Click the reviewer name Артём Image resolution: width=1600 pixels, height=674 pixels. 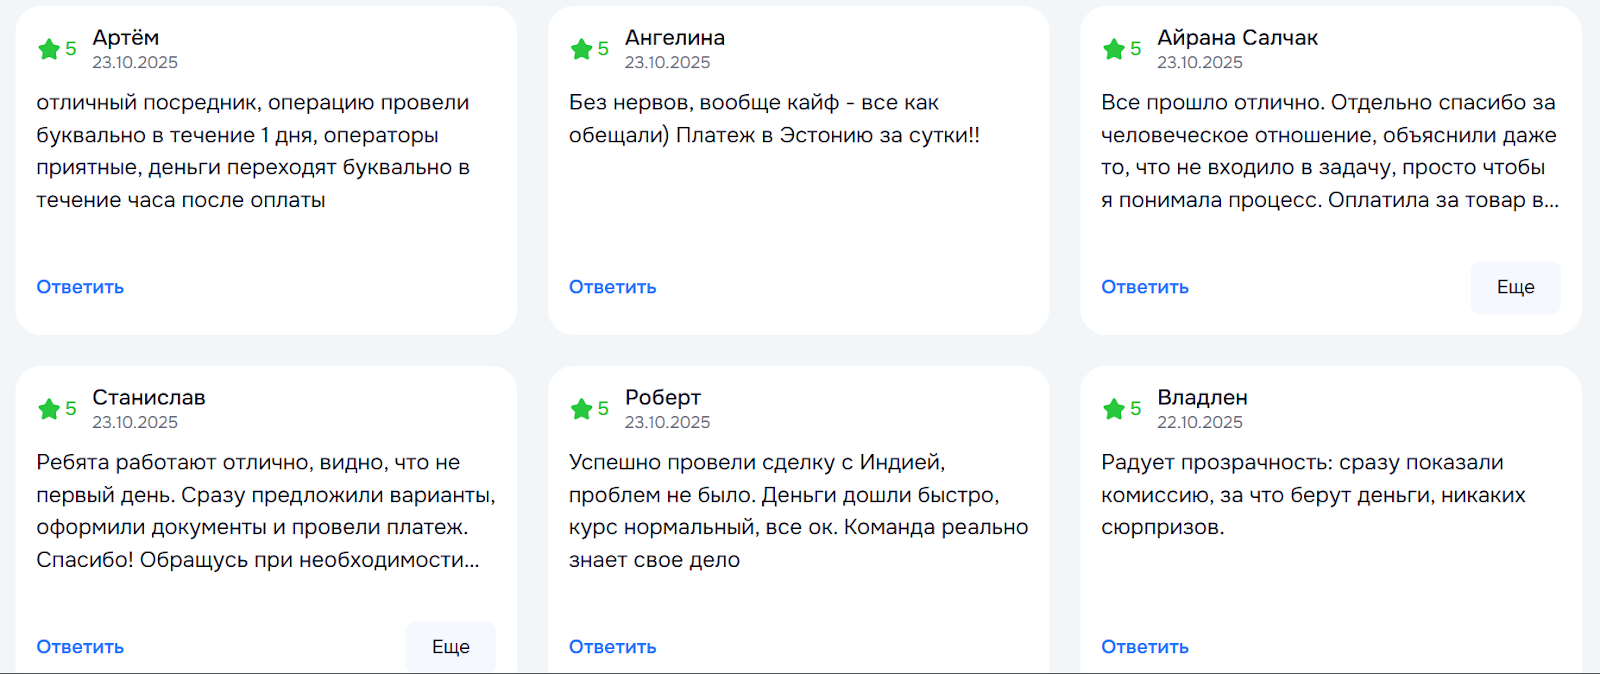pos(125,38)
